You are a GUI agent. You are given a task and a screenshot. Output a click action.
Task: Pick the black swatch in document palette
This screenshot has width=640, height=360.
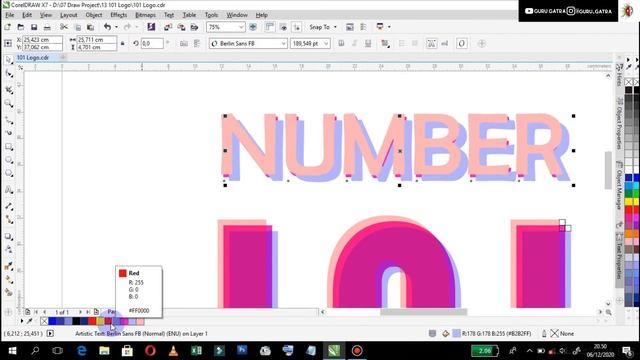tap(76, 321)
